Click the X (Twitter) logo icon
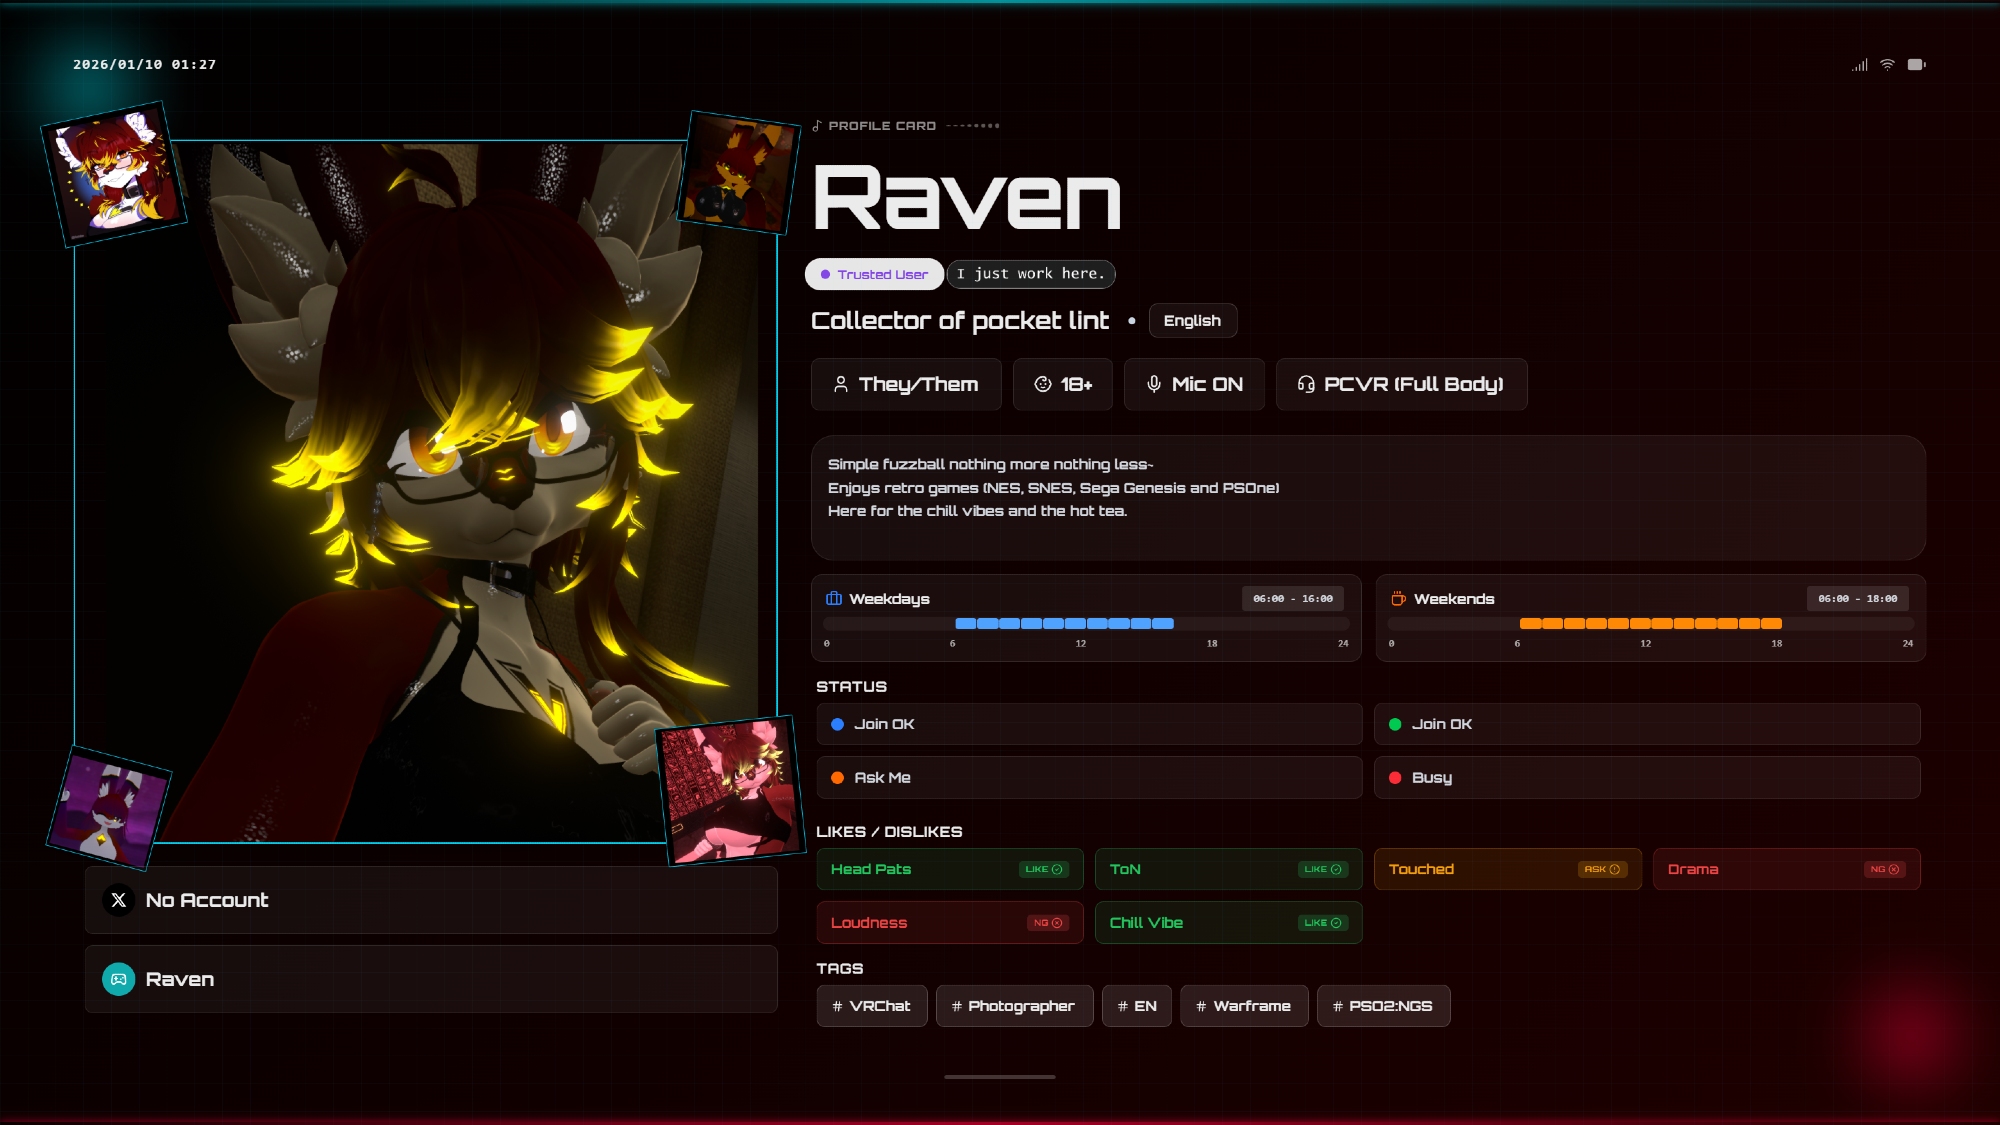 pyautogui.click(x=119, y=900)
